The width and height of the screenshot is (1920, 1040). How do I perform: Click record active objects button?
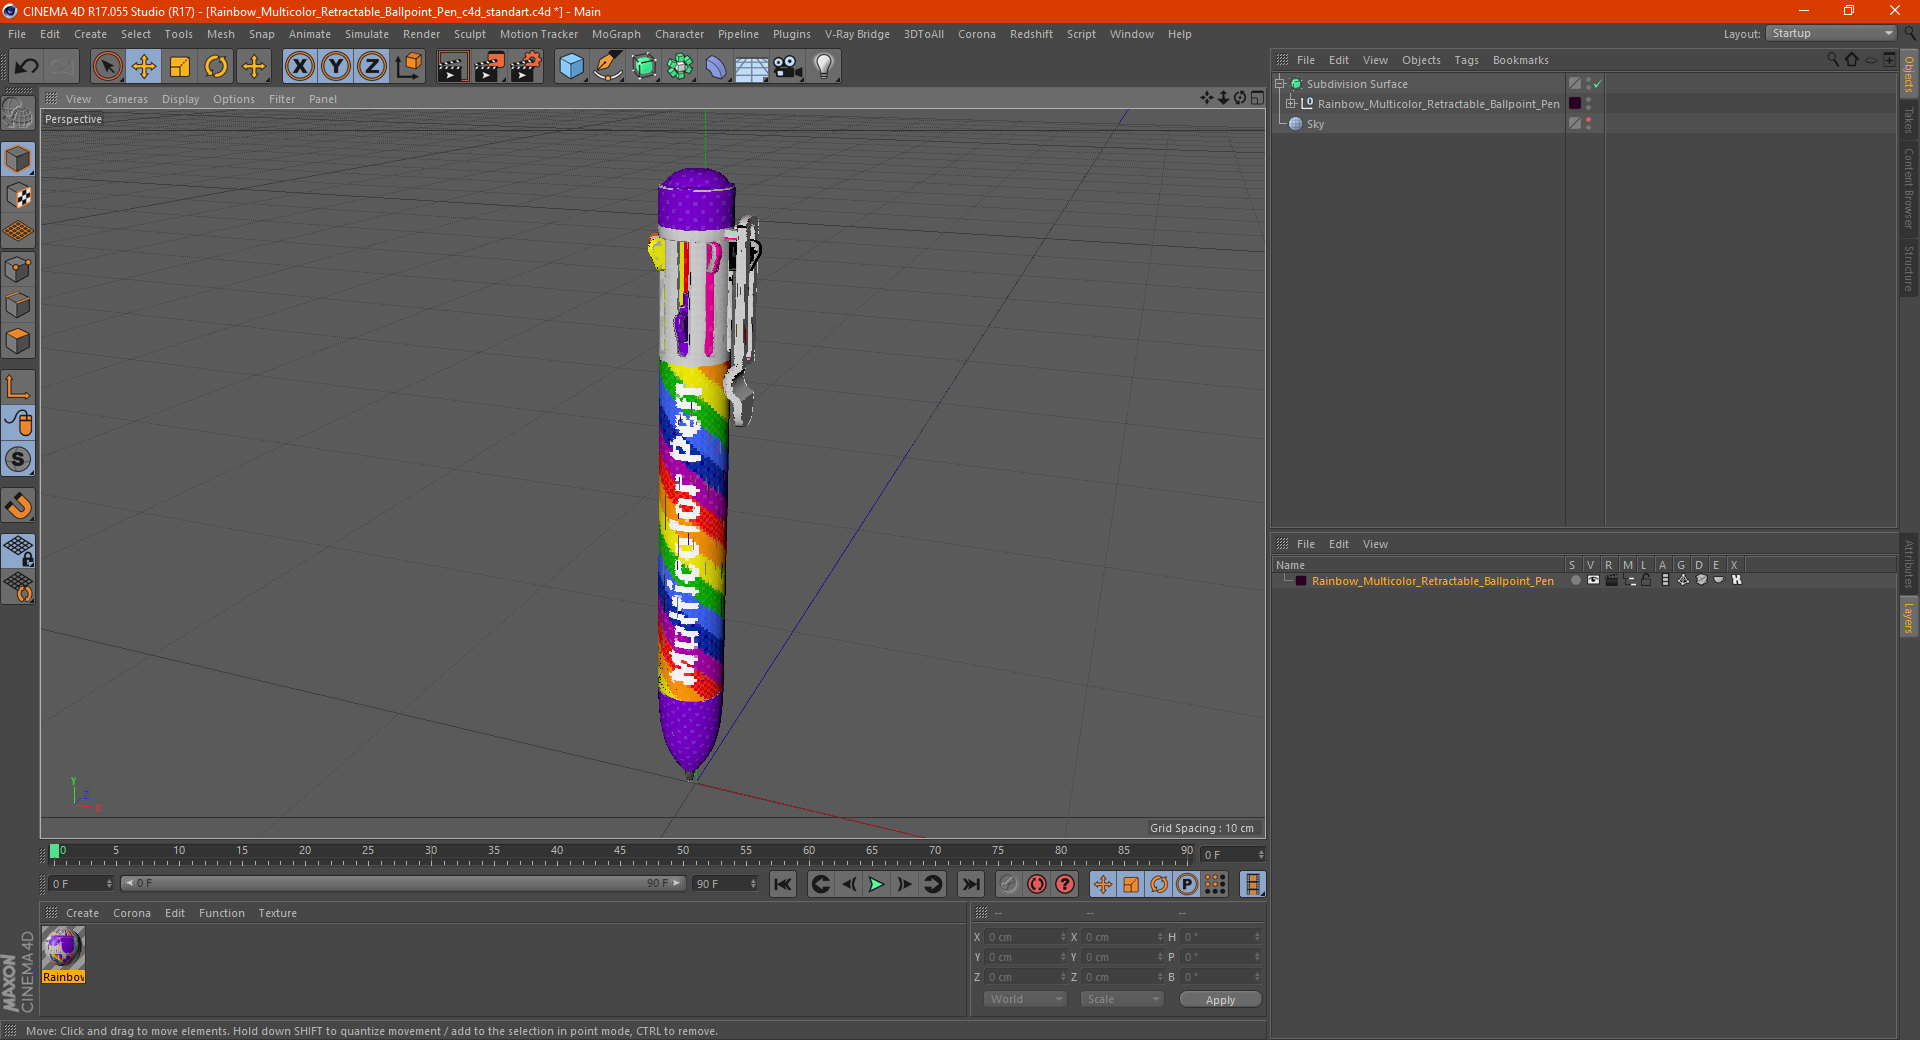pos(1008,884)
